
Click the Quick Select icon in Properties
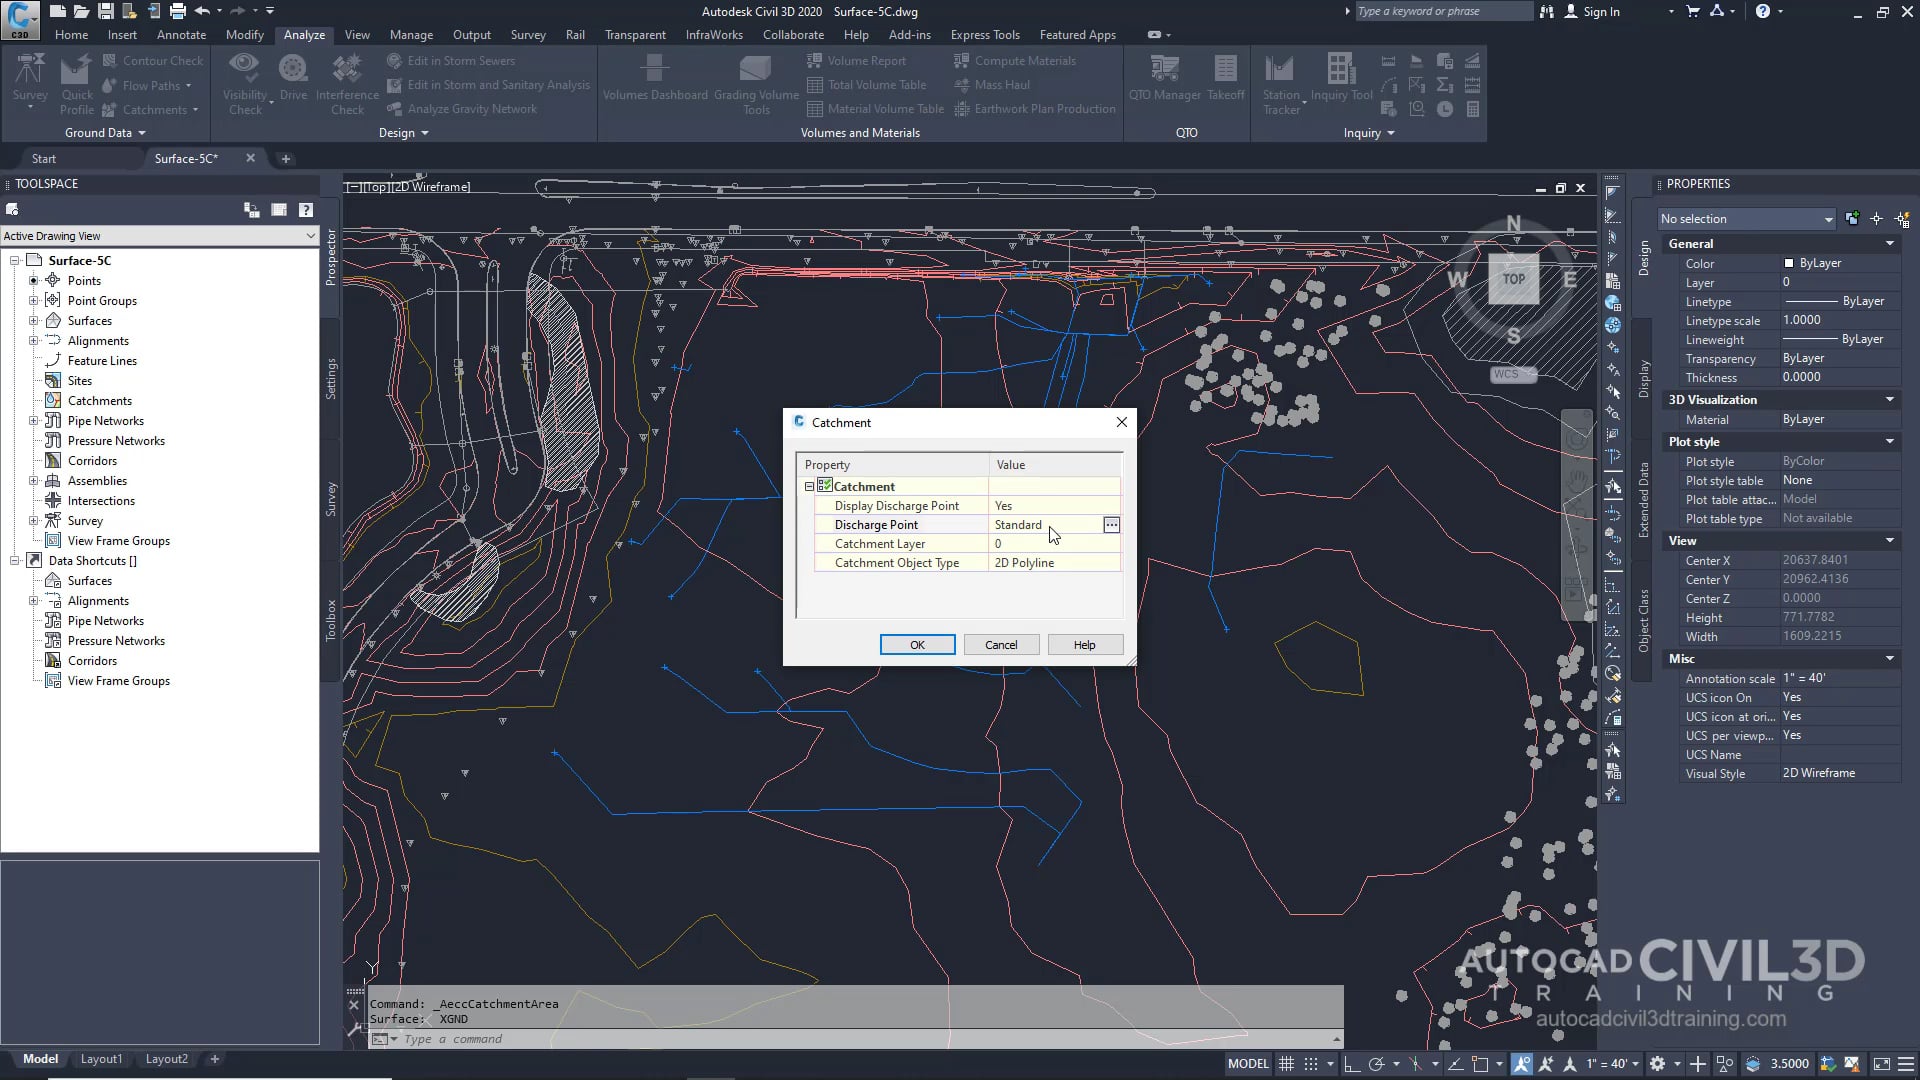tap(1902, 219)
